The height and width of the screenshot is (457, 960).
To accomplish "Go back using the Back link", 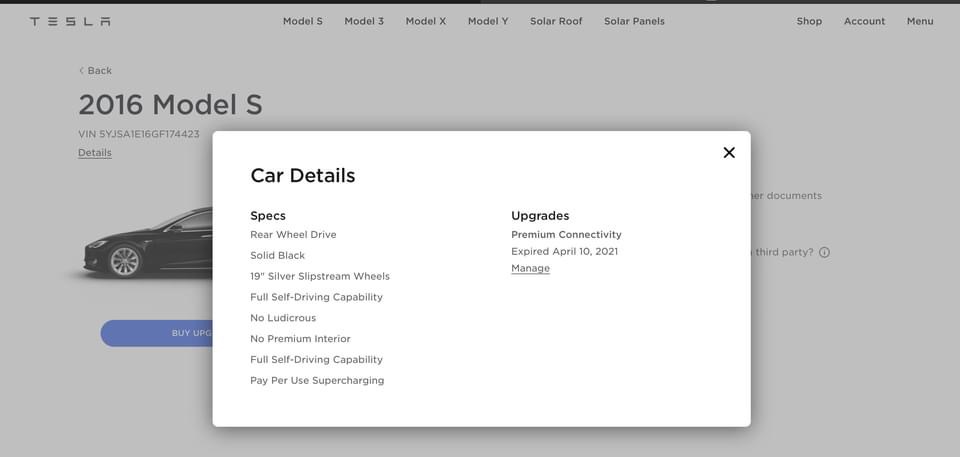I will click(95, 71).
